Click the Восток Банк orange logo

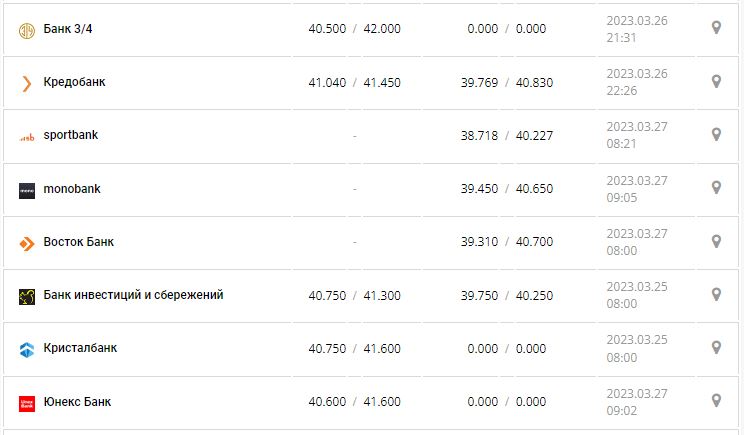click(x=27, y=243)
